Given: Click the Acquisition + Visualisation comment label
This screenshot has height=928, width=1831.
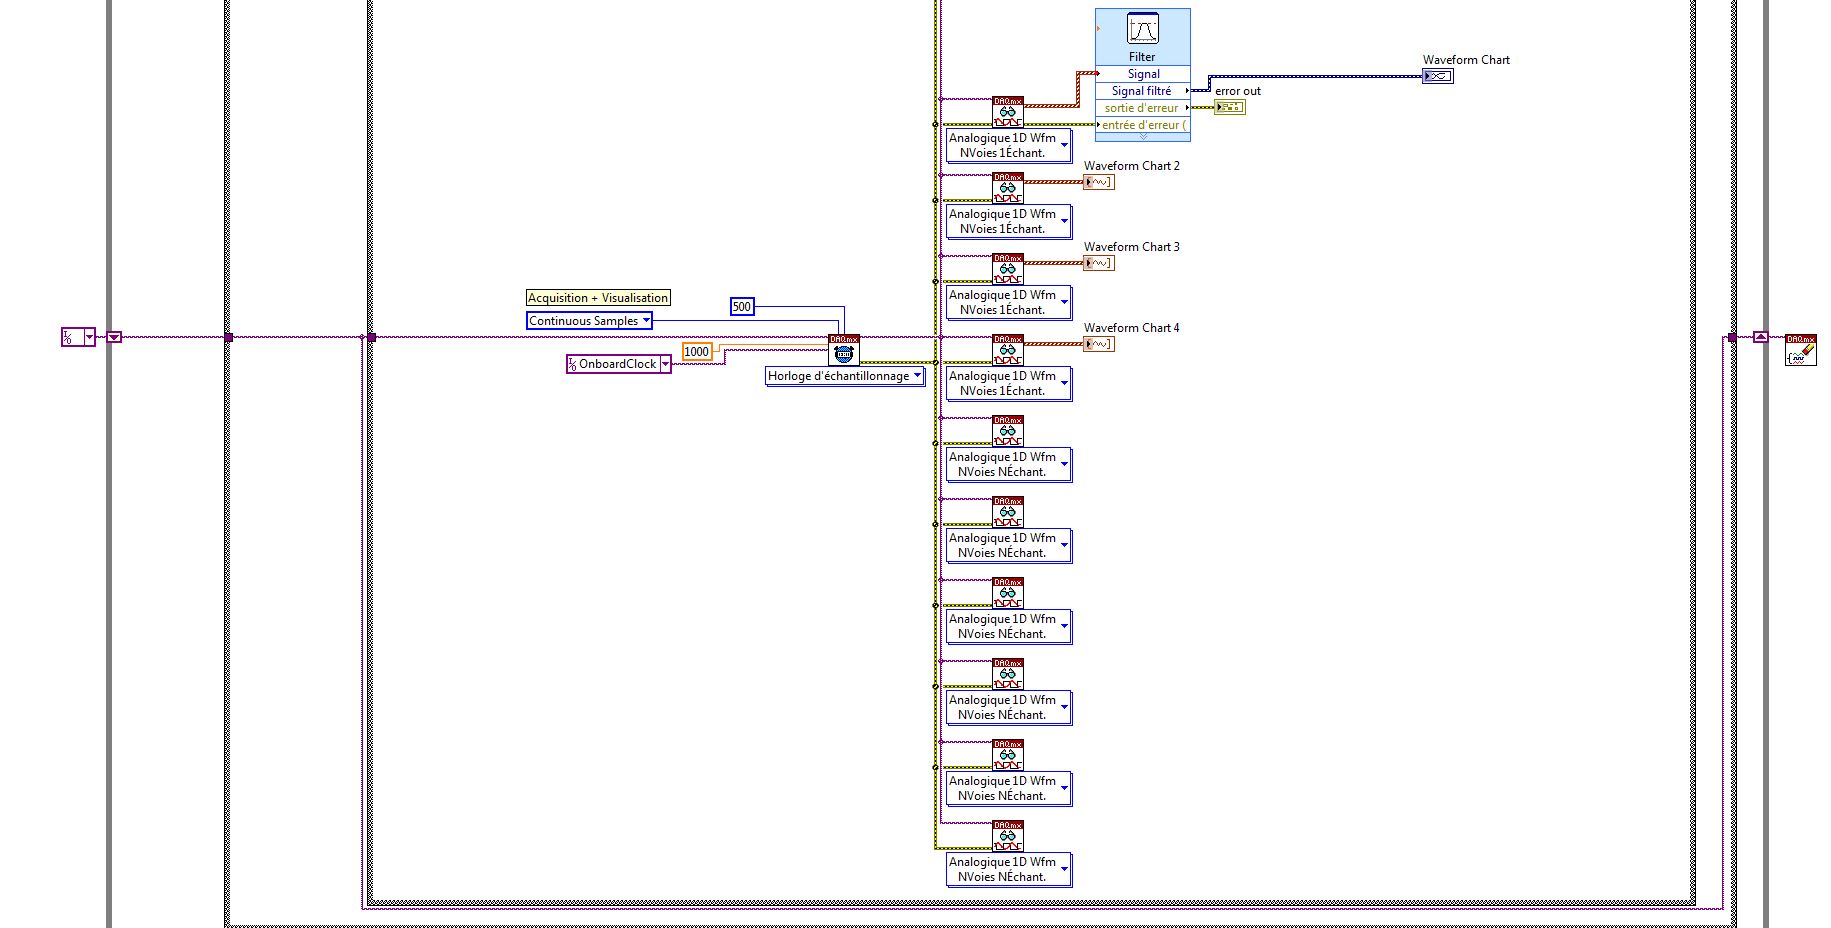Looking at the screenshot, I should tap(598, 298).
